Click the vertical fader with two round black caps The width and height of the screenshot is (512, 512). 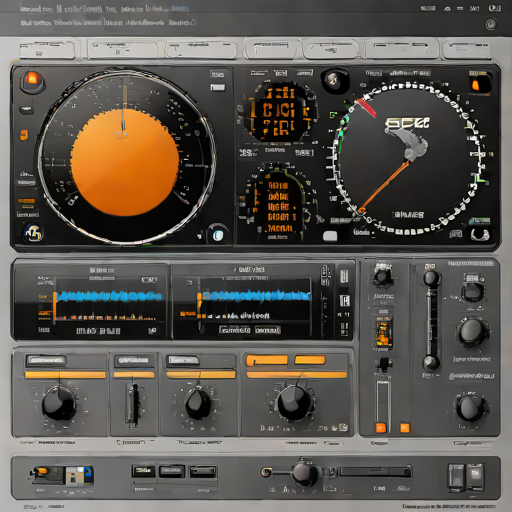[x=431, y=321]
